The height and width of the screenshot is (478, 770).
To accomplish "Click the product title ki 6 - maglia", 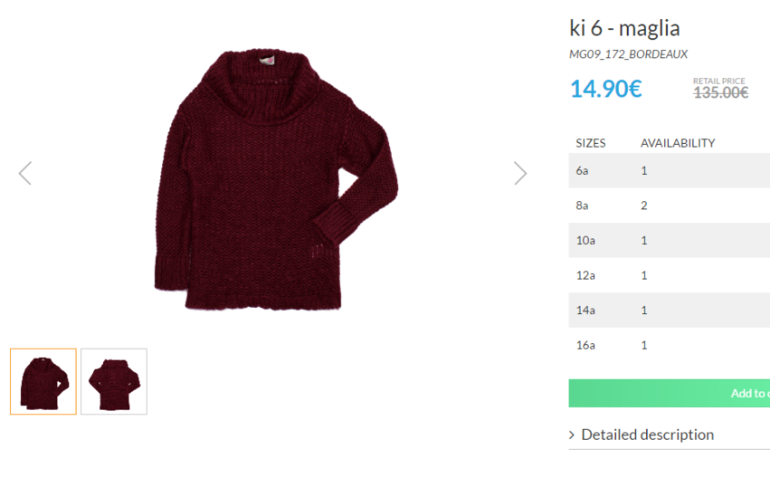I will click(x=624, y=28).
